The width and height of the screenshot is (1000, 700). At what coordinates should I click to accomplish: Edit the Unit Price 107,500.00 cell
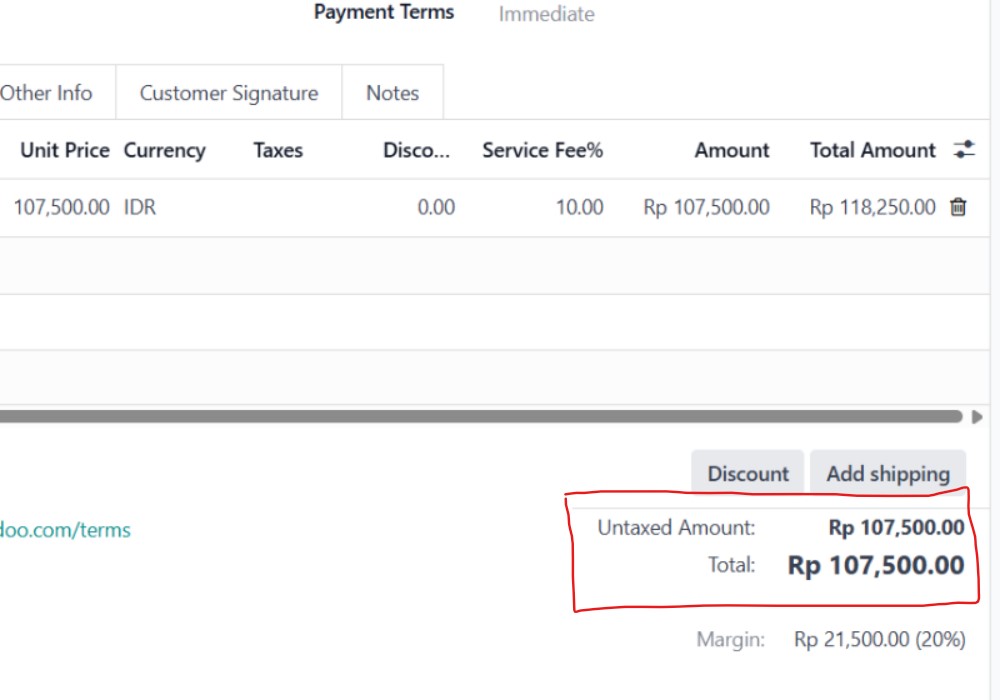[x=61, y=207]
